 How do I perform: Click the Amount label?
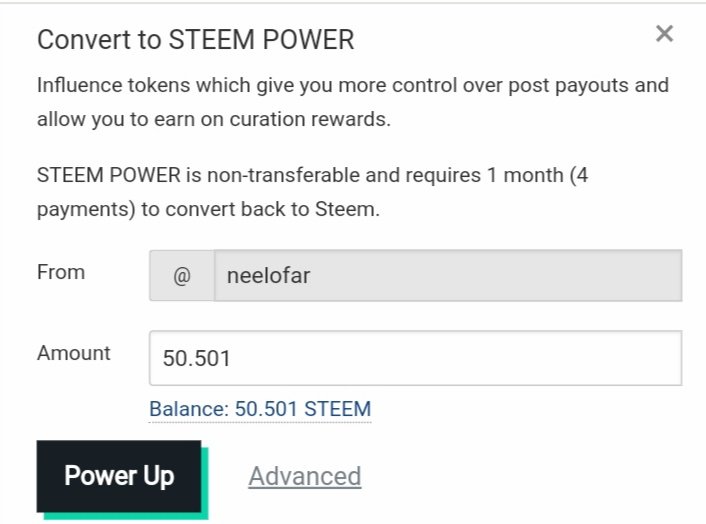pos(74,353)
